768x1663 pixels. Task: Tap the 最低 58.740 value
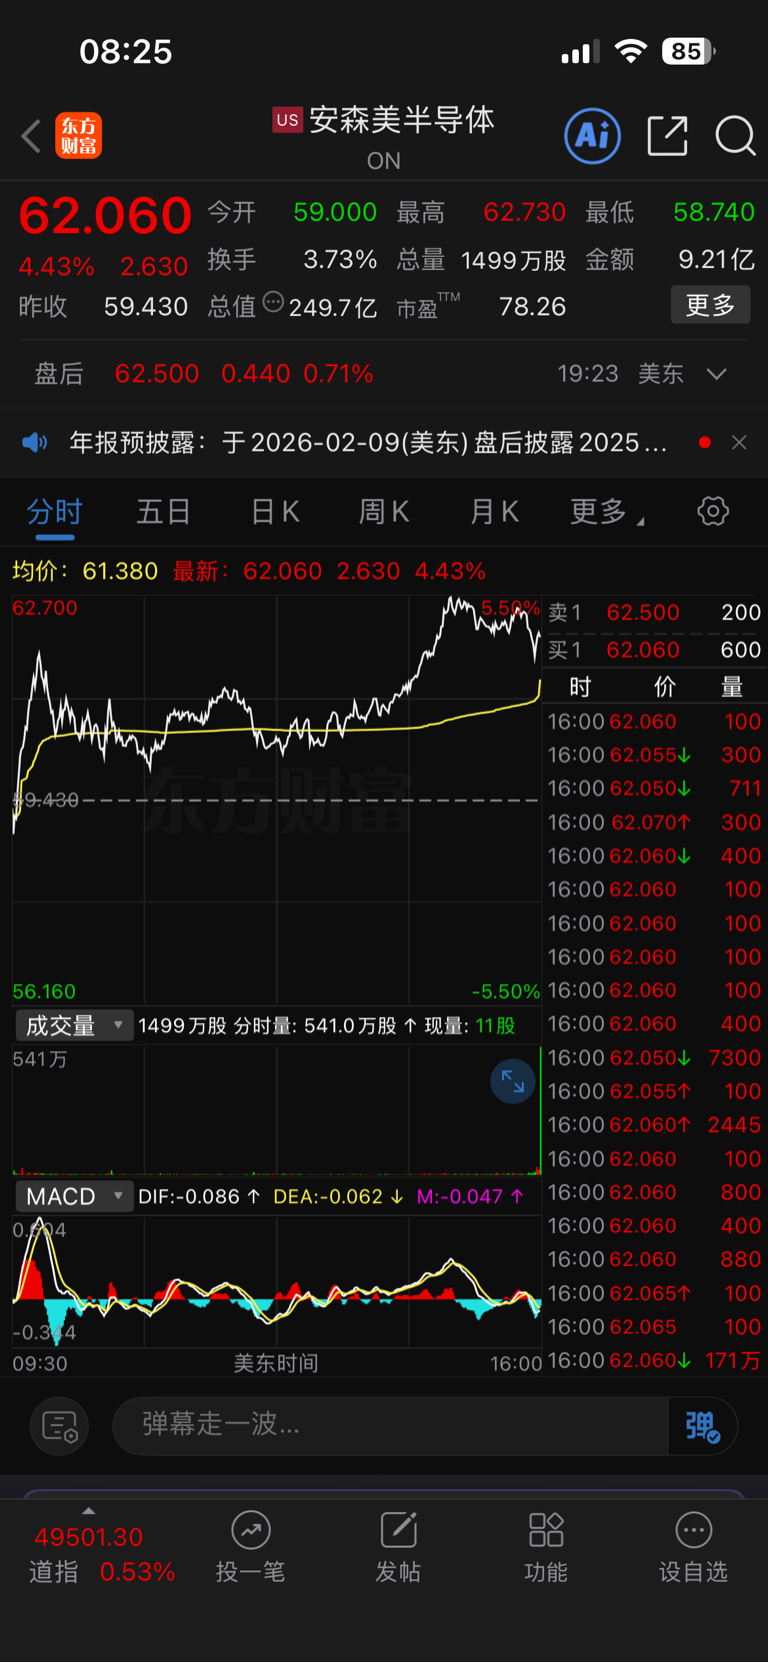(714, 212)
